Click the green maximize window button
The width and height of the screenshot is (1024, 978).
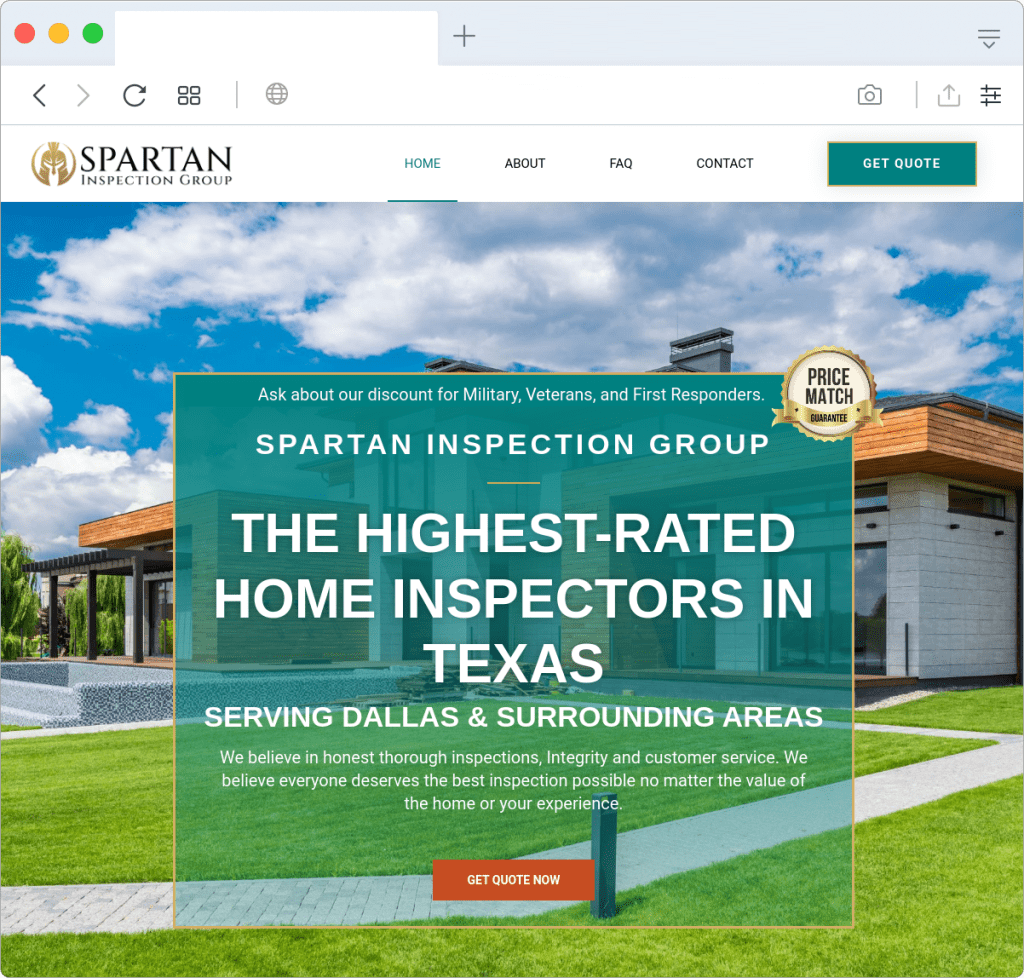click(x=93, y=33)
